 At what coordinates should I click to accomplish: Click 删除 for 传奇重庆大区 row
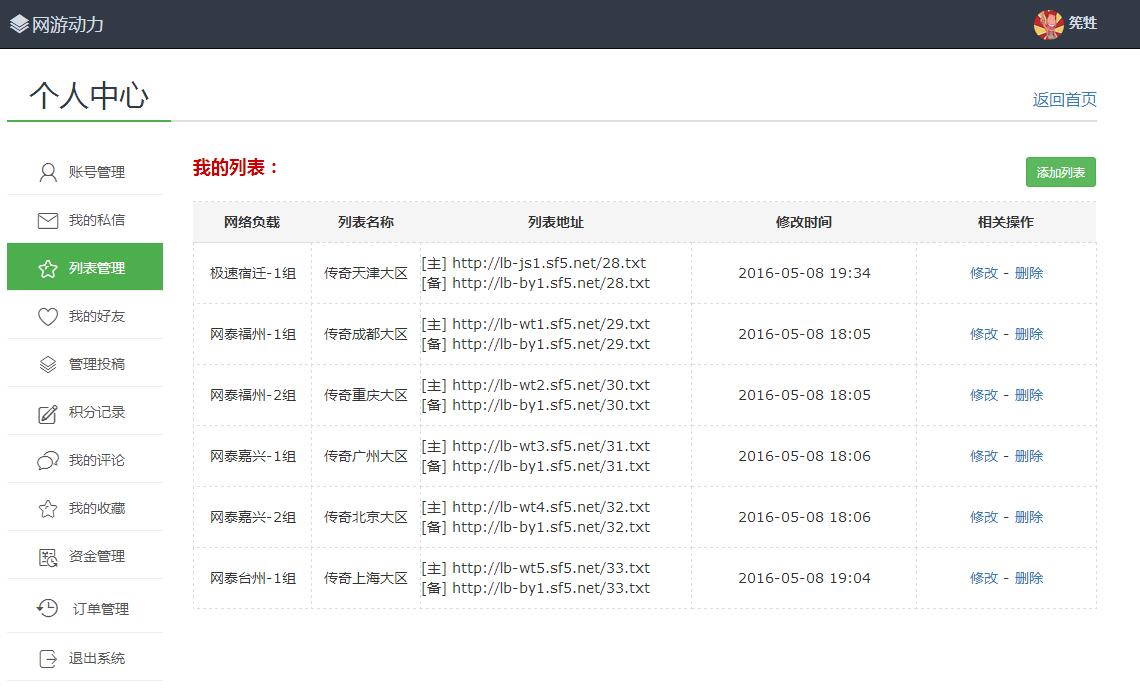pos(1029,395)
